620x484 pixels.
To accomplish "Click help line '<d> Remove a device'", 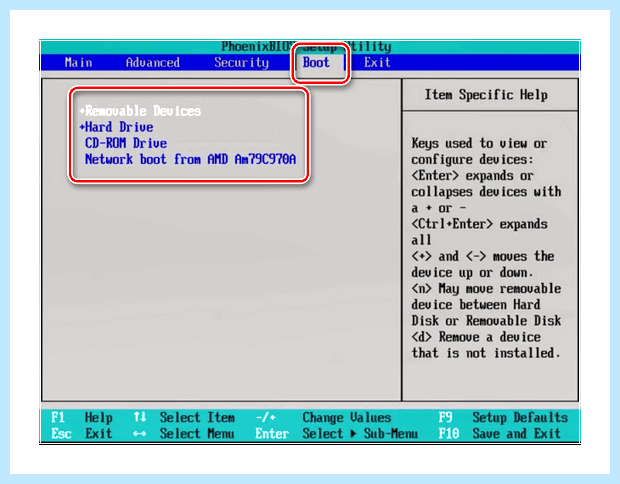I will pos(476,337).
